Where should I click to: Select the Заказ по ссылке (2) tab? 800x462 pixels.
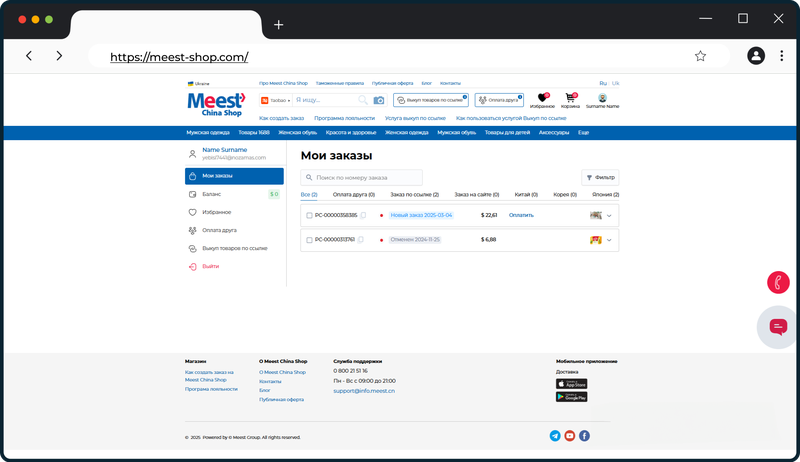pos(414,195)
